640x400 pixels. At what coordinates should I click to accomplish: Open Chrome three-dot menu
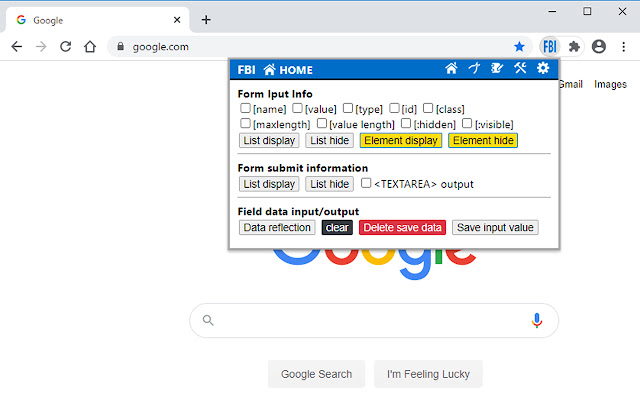point(623,47)
